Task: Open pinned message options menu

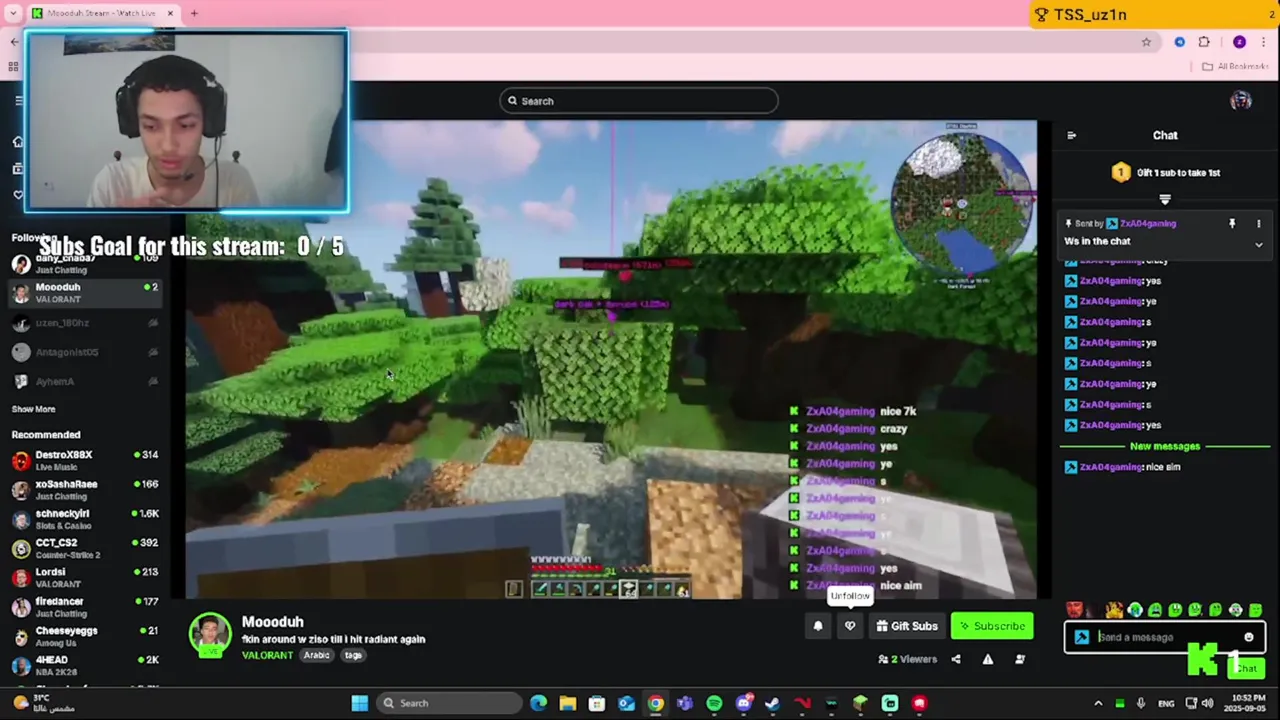Action: coord(1259,224)
